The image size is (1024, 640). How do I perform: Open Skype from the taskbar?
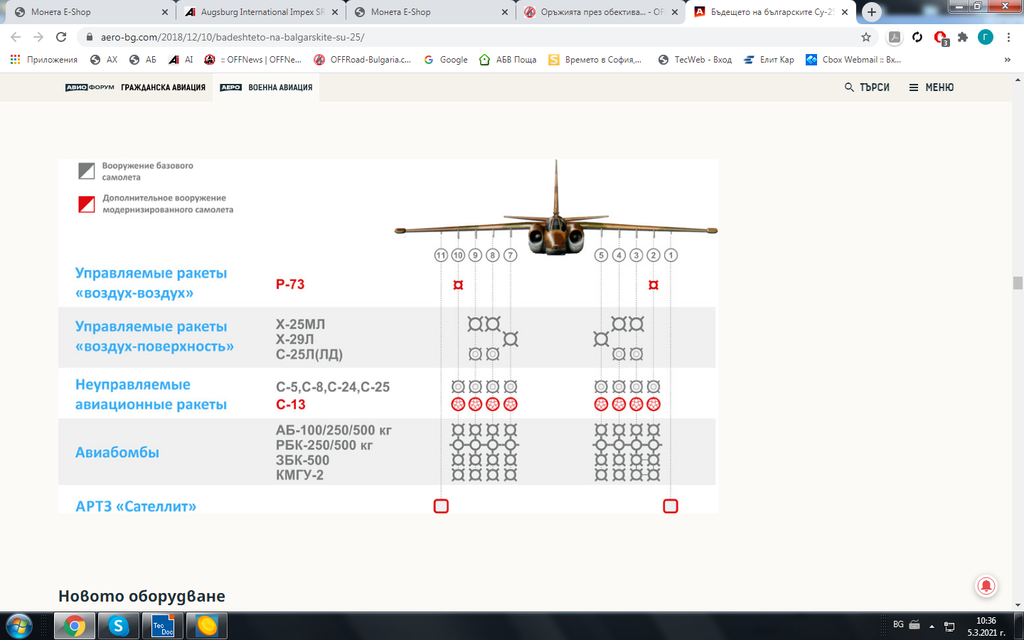tap(118, 626)
